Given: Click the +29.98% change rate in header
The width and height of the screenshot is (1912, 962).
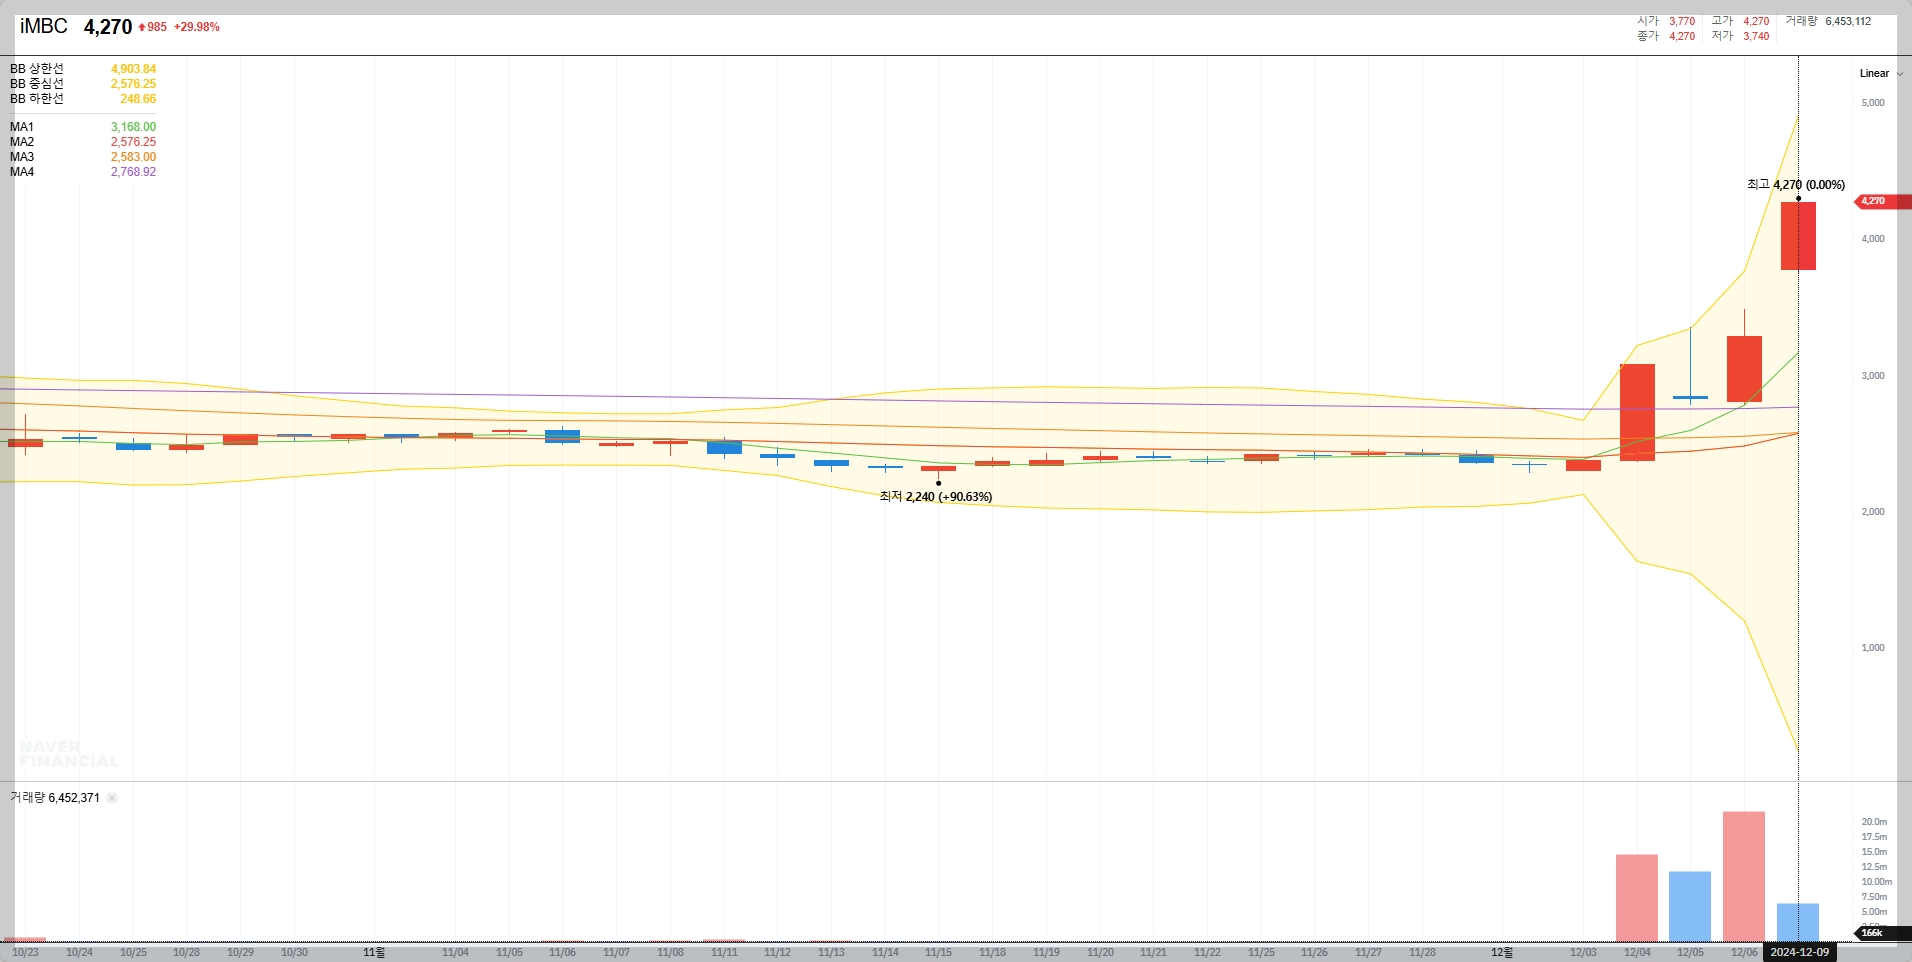Looking at the screenshot, I should point(197,27).
